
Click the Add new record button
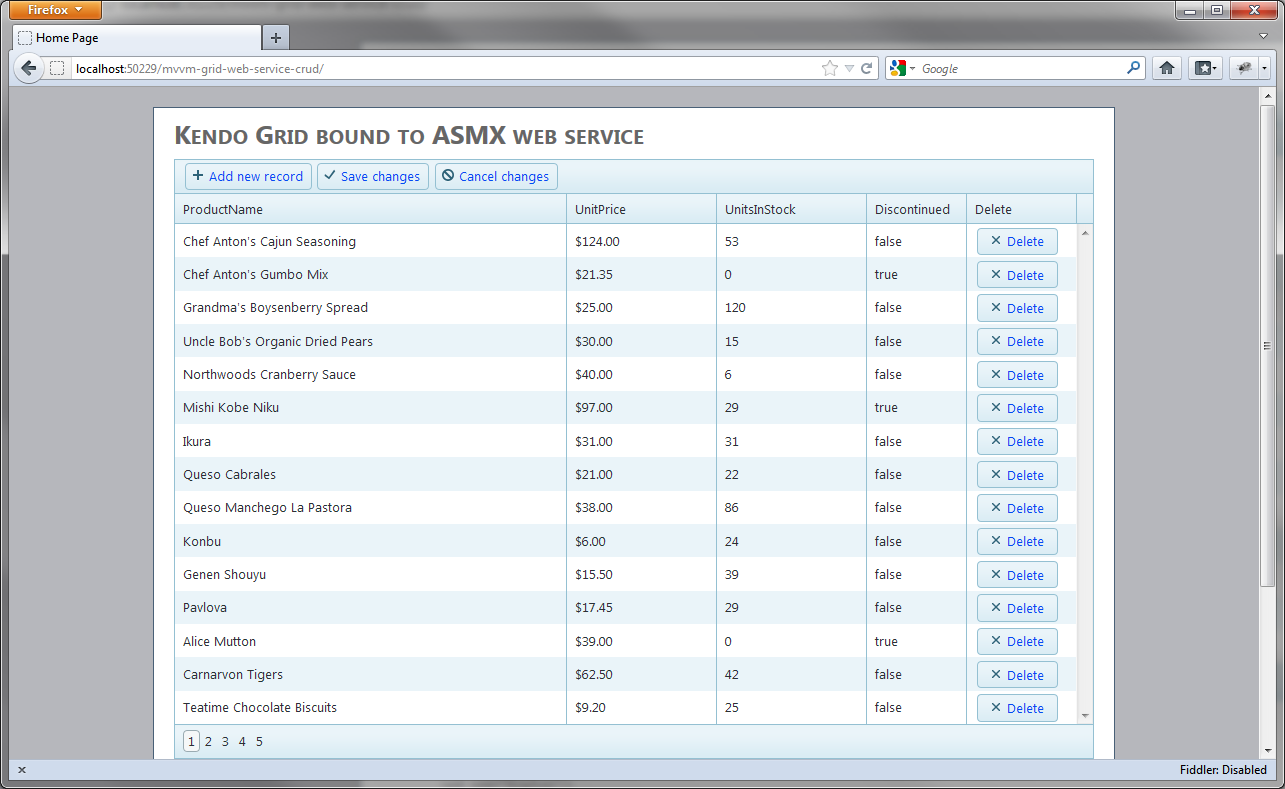[248, 176]
